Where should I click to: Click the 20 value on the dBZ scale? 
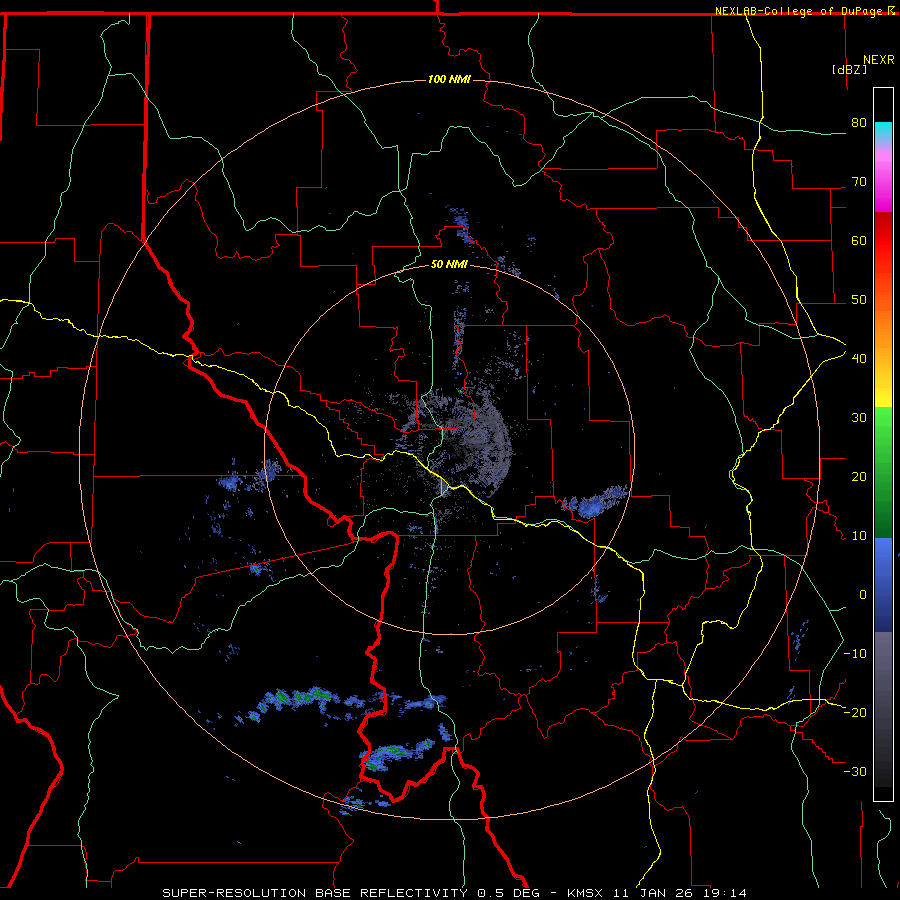point(859,476)
